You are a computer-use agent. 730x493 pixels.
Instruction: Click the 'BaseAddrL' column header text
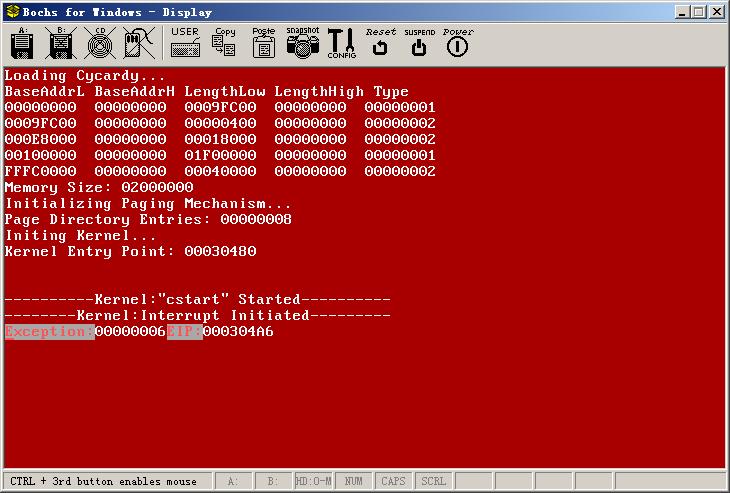(x=45, y=91)
